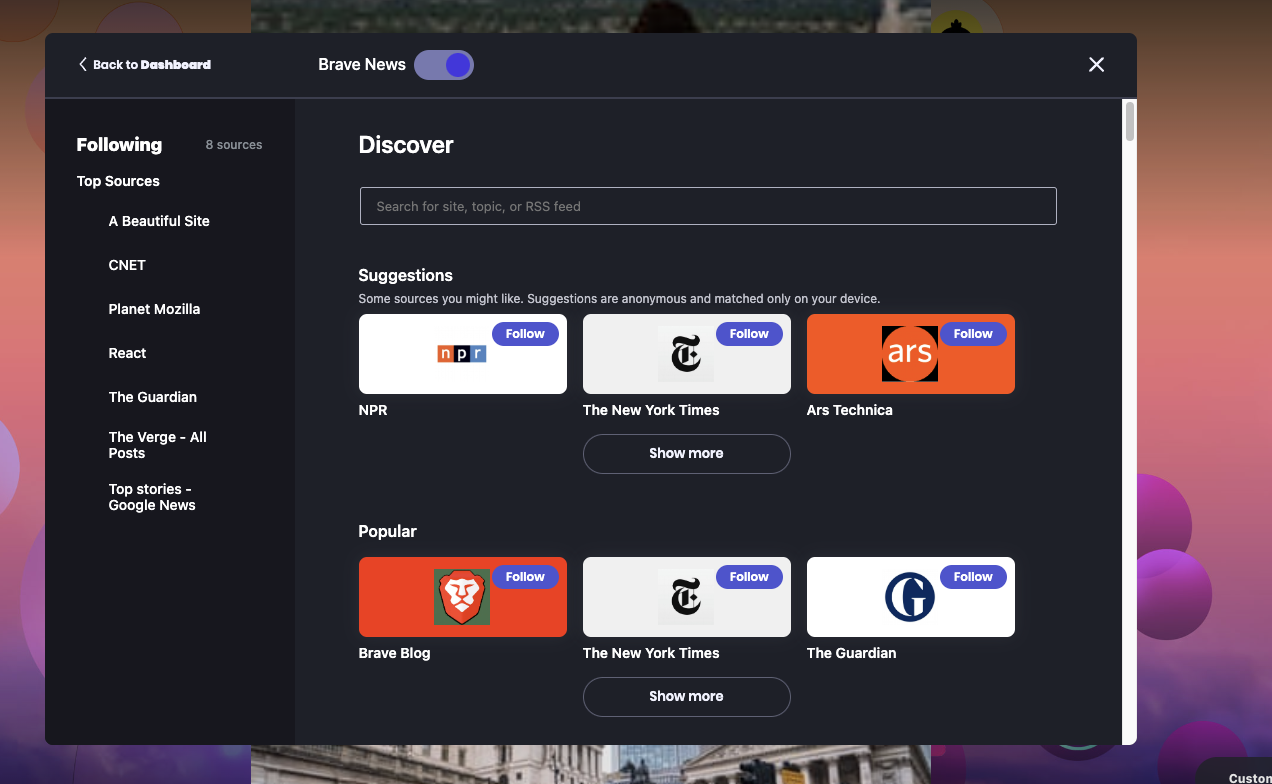Click the New York Times logo under Suggestions
The height and width of the screenshot is (784, 1272).
tap(686, 354)
